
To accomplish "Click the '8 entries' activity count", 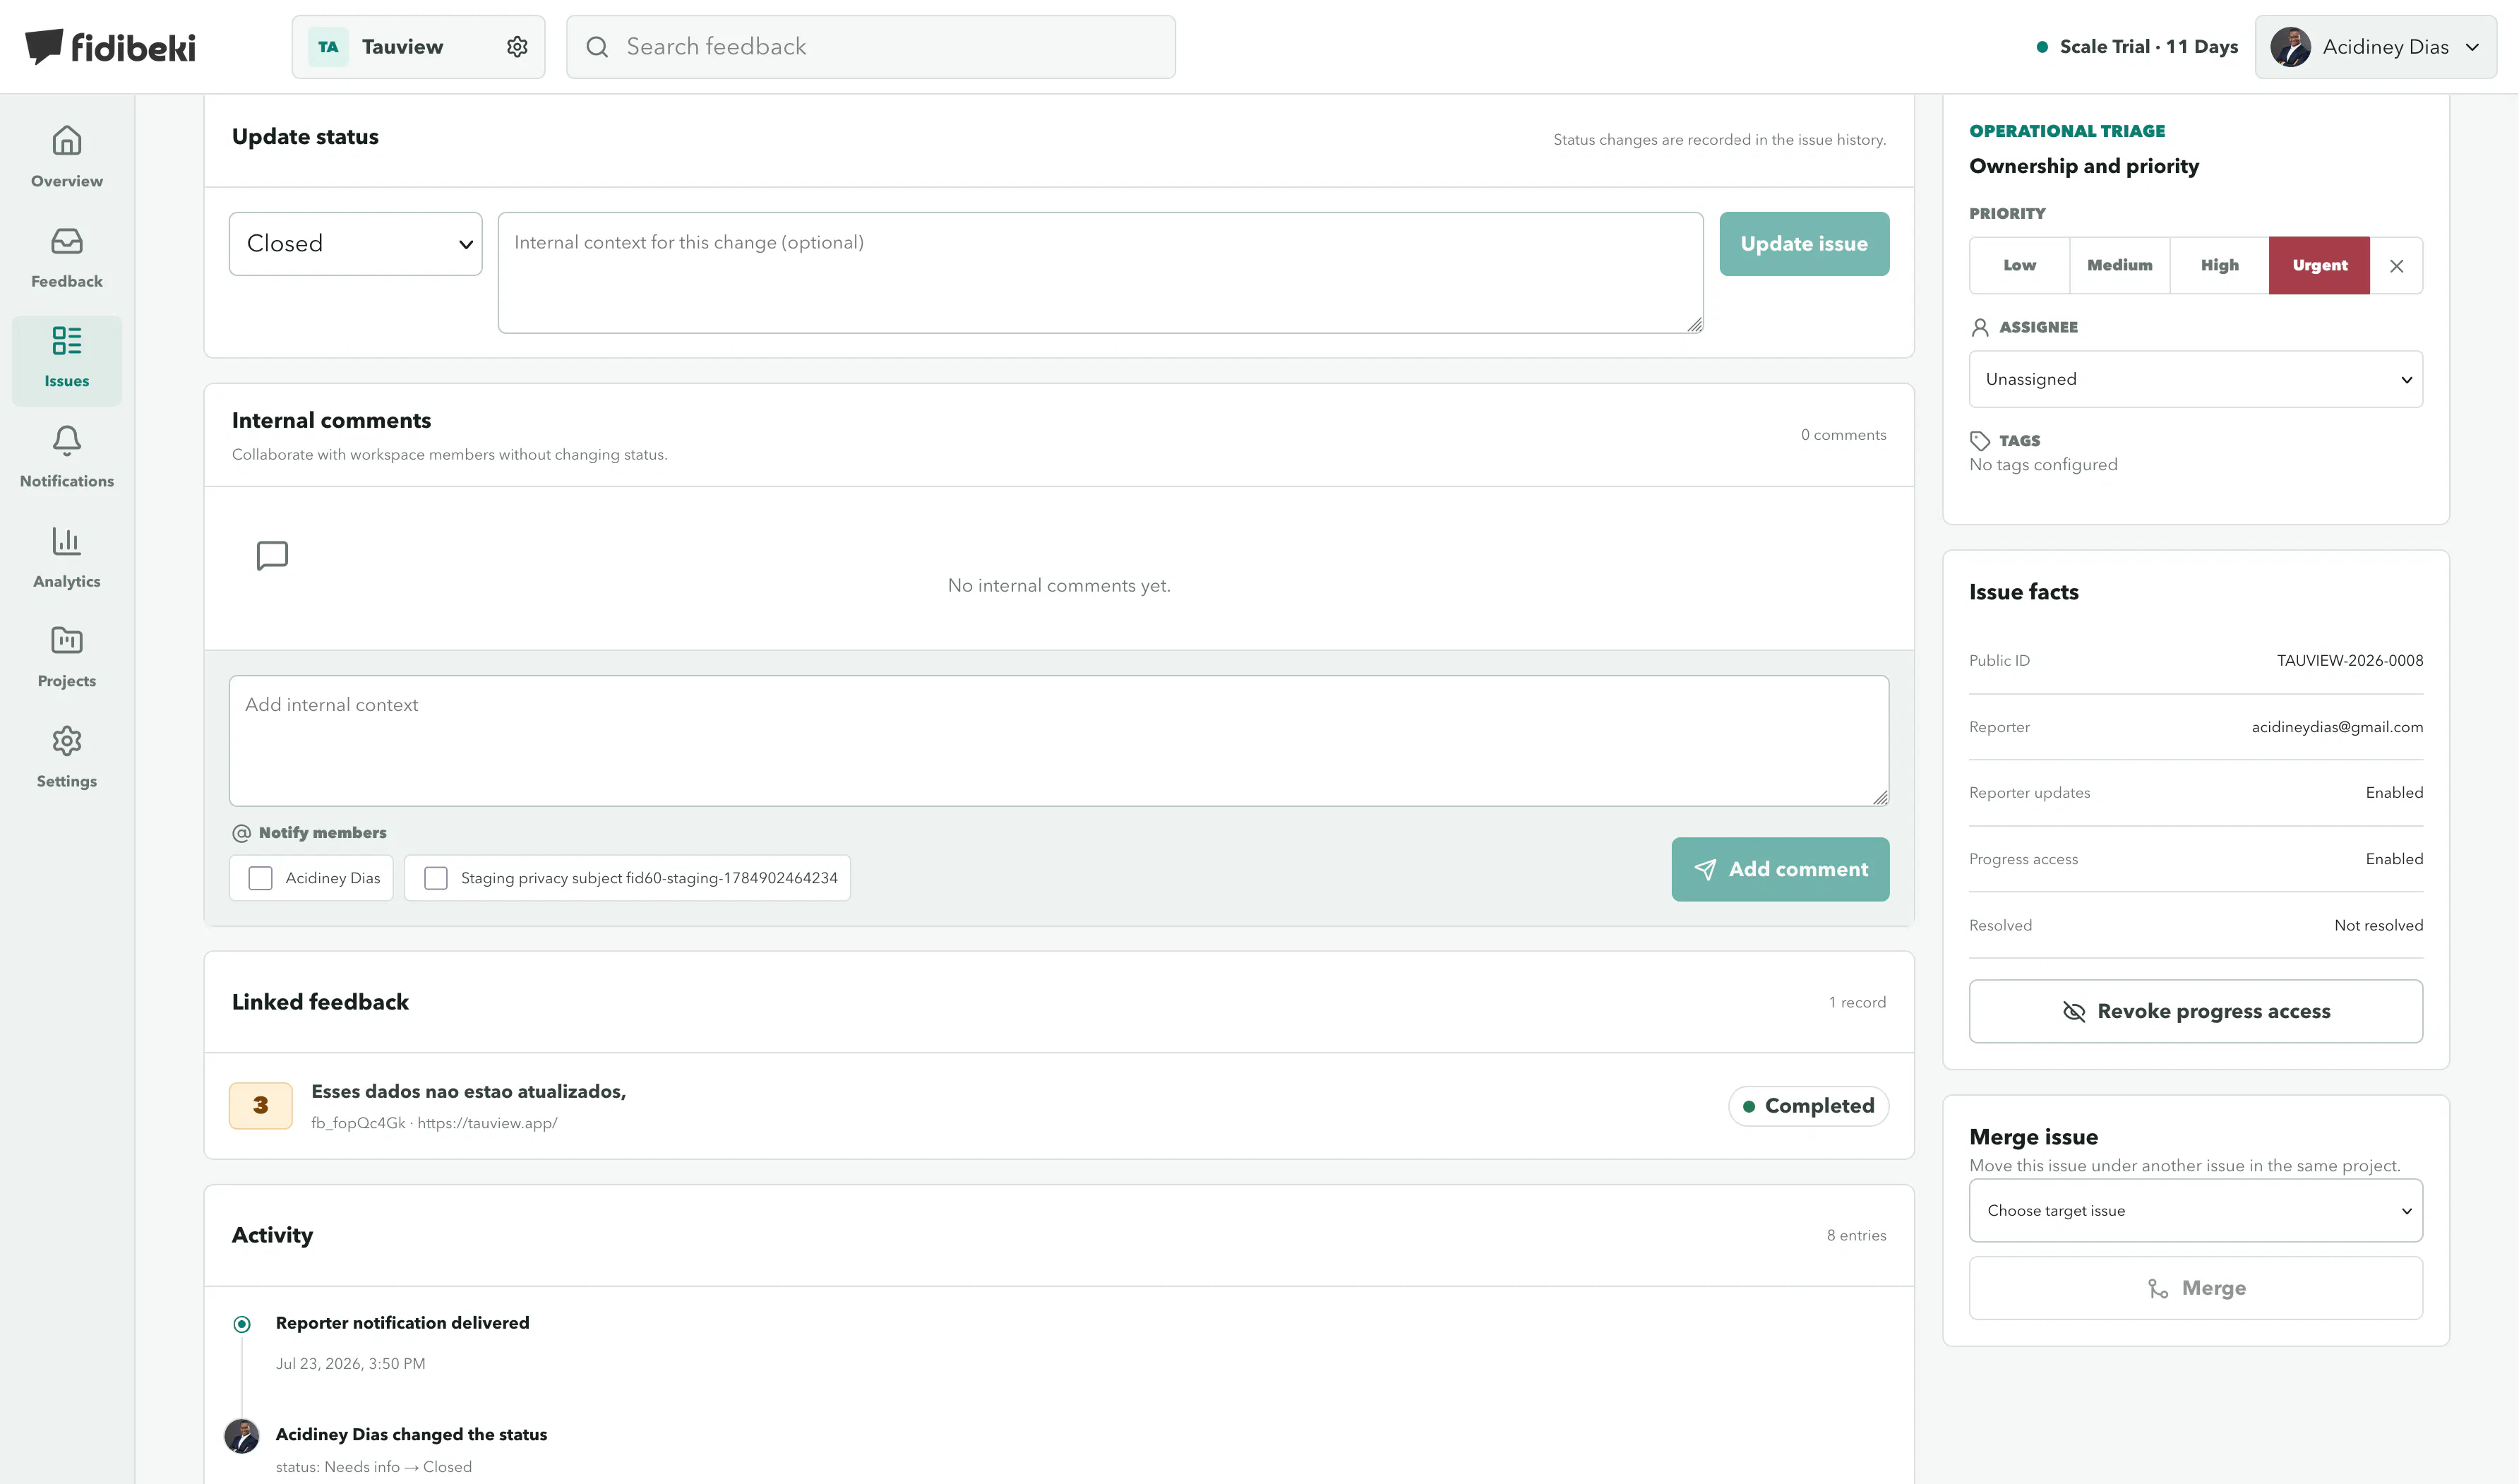I will 1856,1236.
